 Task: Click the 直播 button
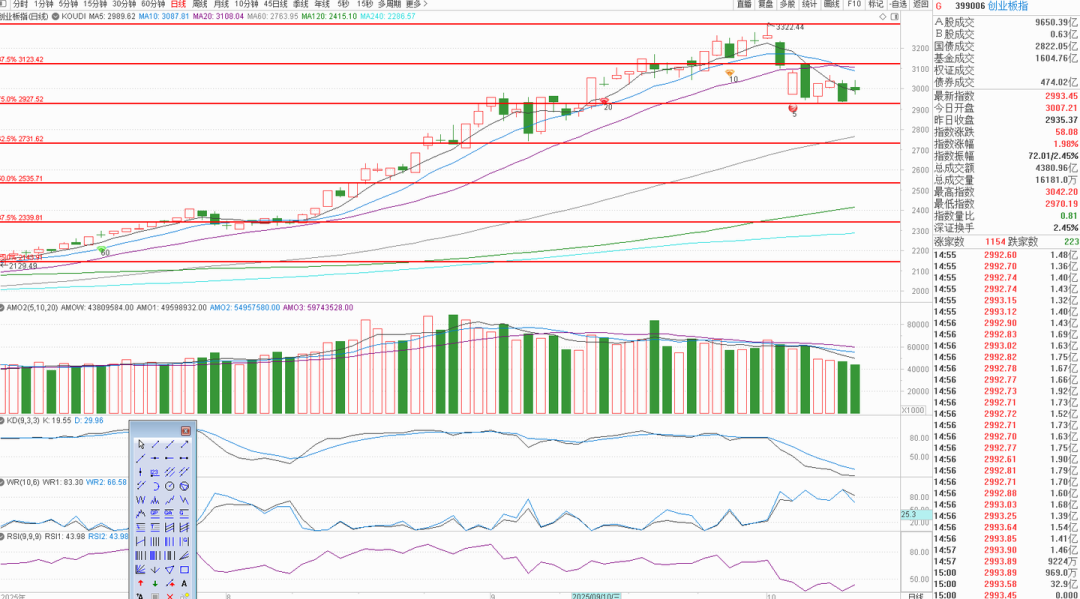[744, 4]
